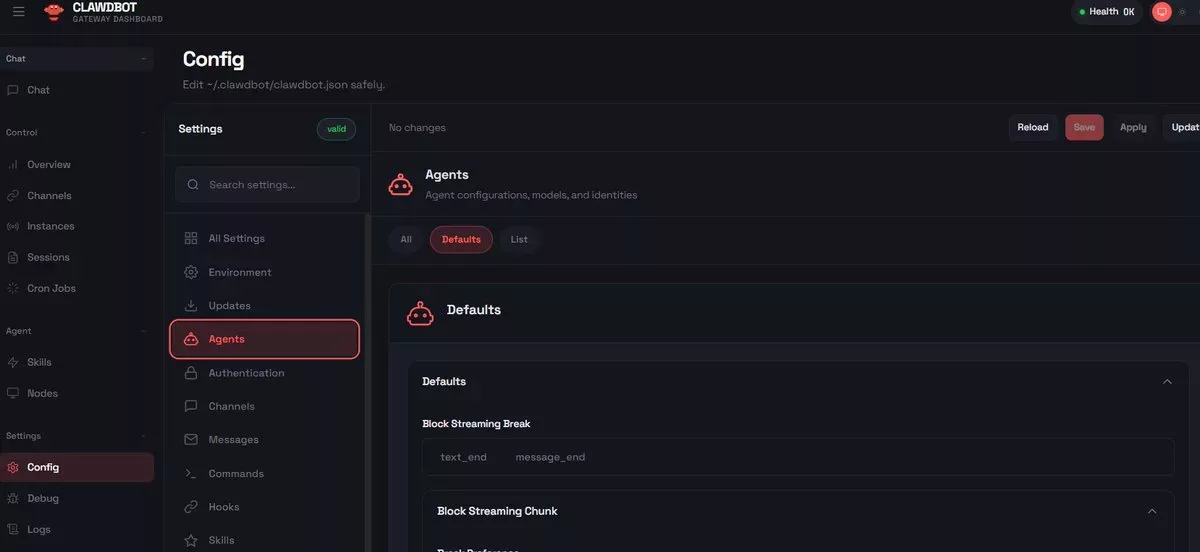
Task: Select Authentication settings category
Action: pyautogui.click(x=265, y=373)
